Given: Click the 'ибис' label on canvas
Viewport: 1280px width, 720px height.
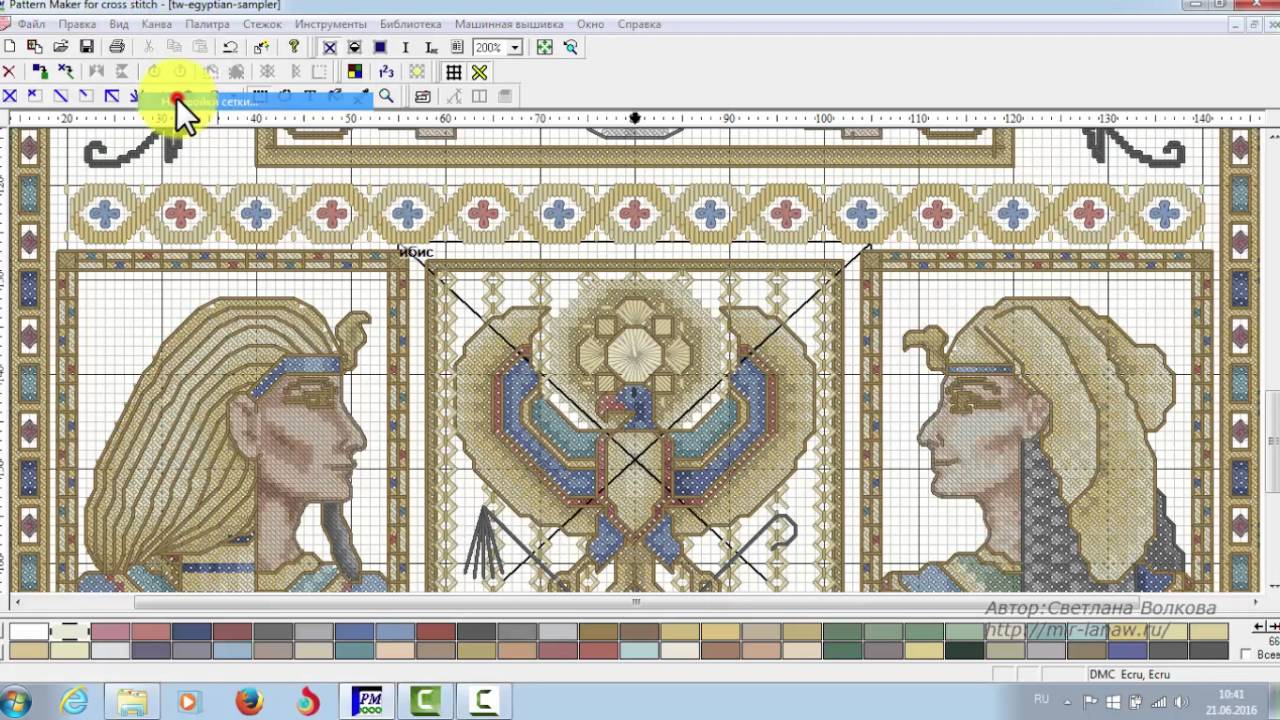Looking at the screenshot, I should [416, 252].
